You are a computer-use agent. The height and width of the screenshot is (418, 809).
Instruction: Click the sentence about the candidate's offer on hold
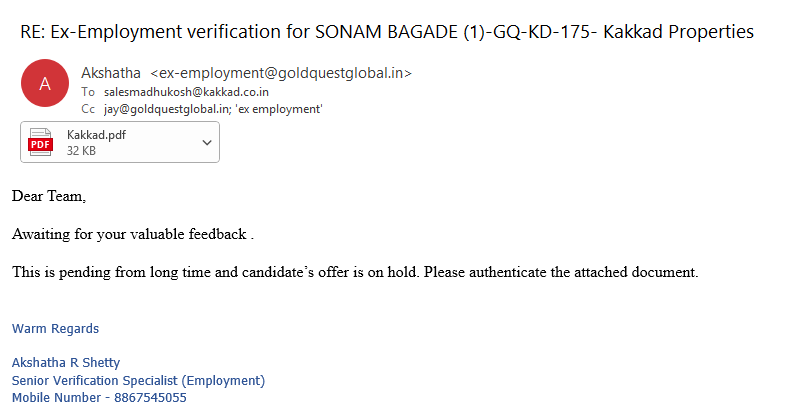(354, 271)
